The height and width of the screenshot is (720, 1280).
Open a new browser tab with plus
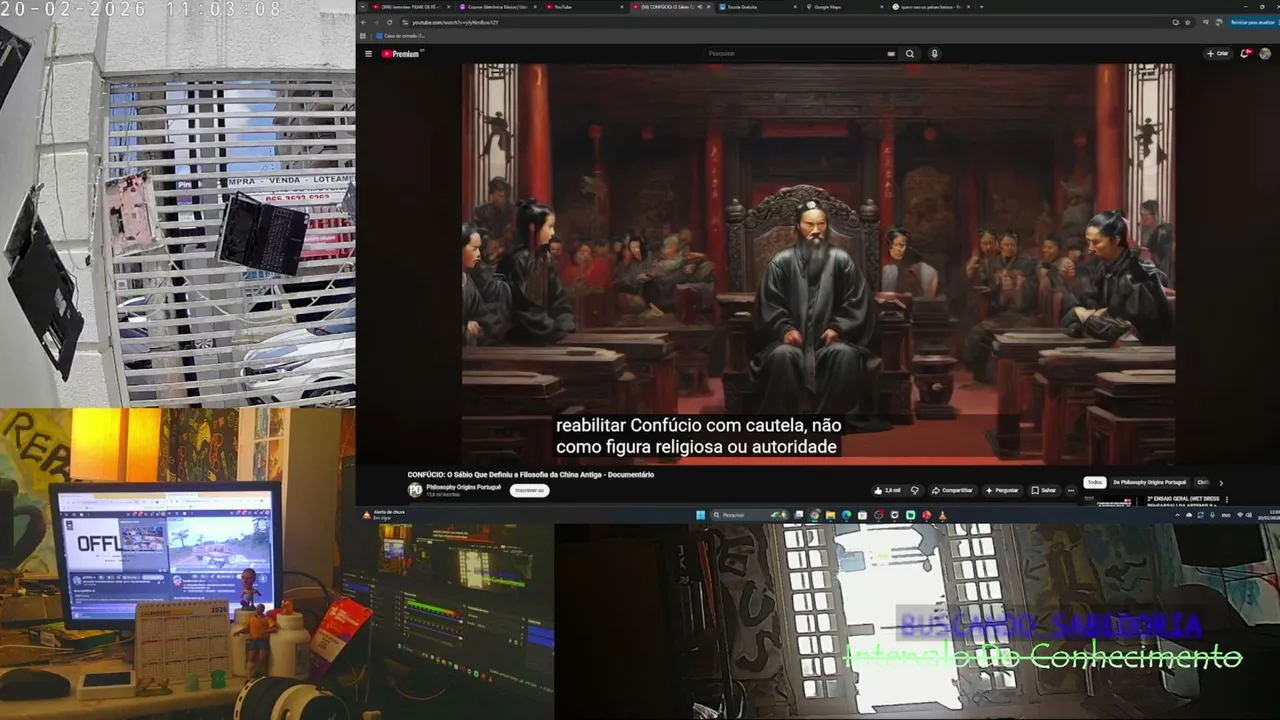(x=982, y=7)
